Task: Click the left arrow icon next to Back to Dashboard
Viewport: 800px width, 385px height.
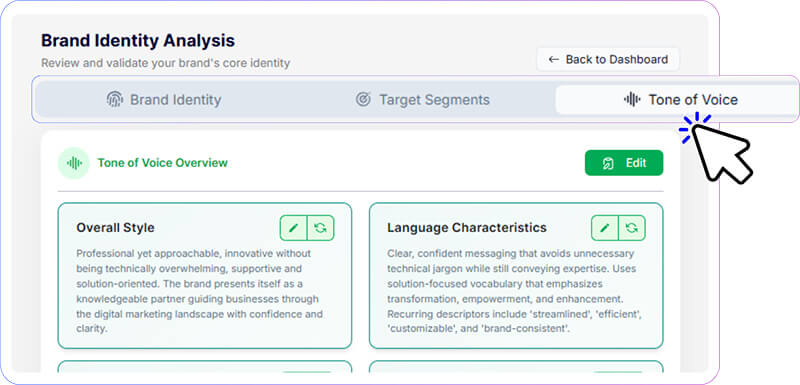Action: pos(554,60)
